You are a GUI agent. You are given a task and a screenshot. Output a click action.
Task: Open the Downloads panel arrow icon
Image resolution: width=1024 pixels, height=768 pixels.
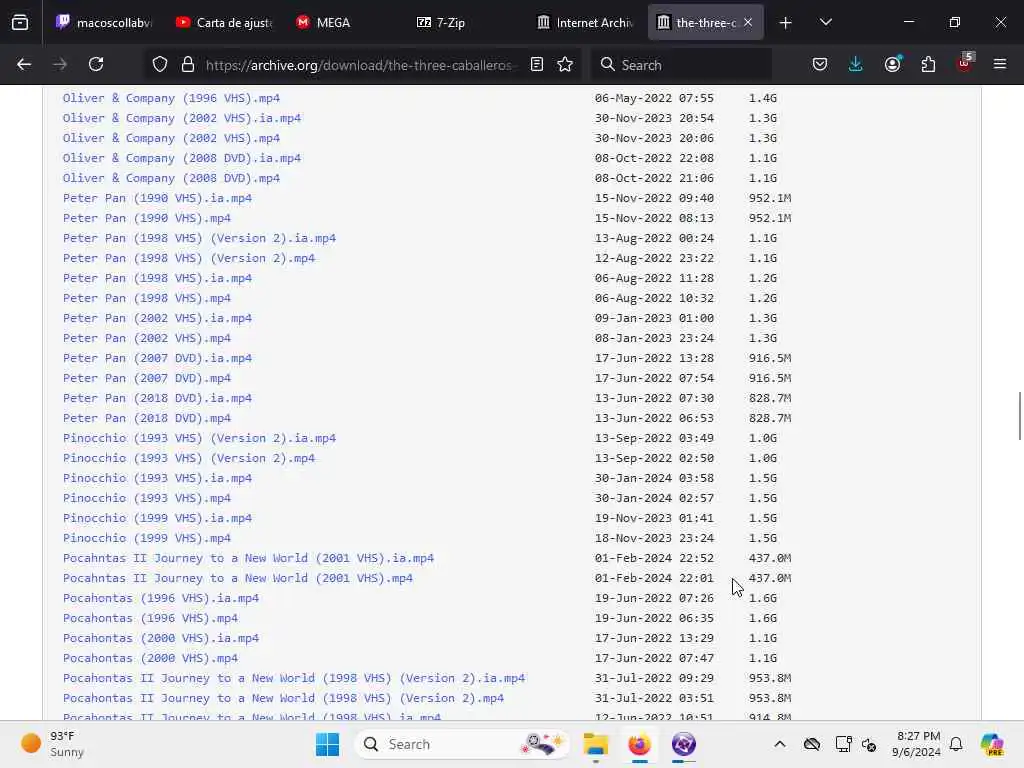click(856, 65)
